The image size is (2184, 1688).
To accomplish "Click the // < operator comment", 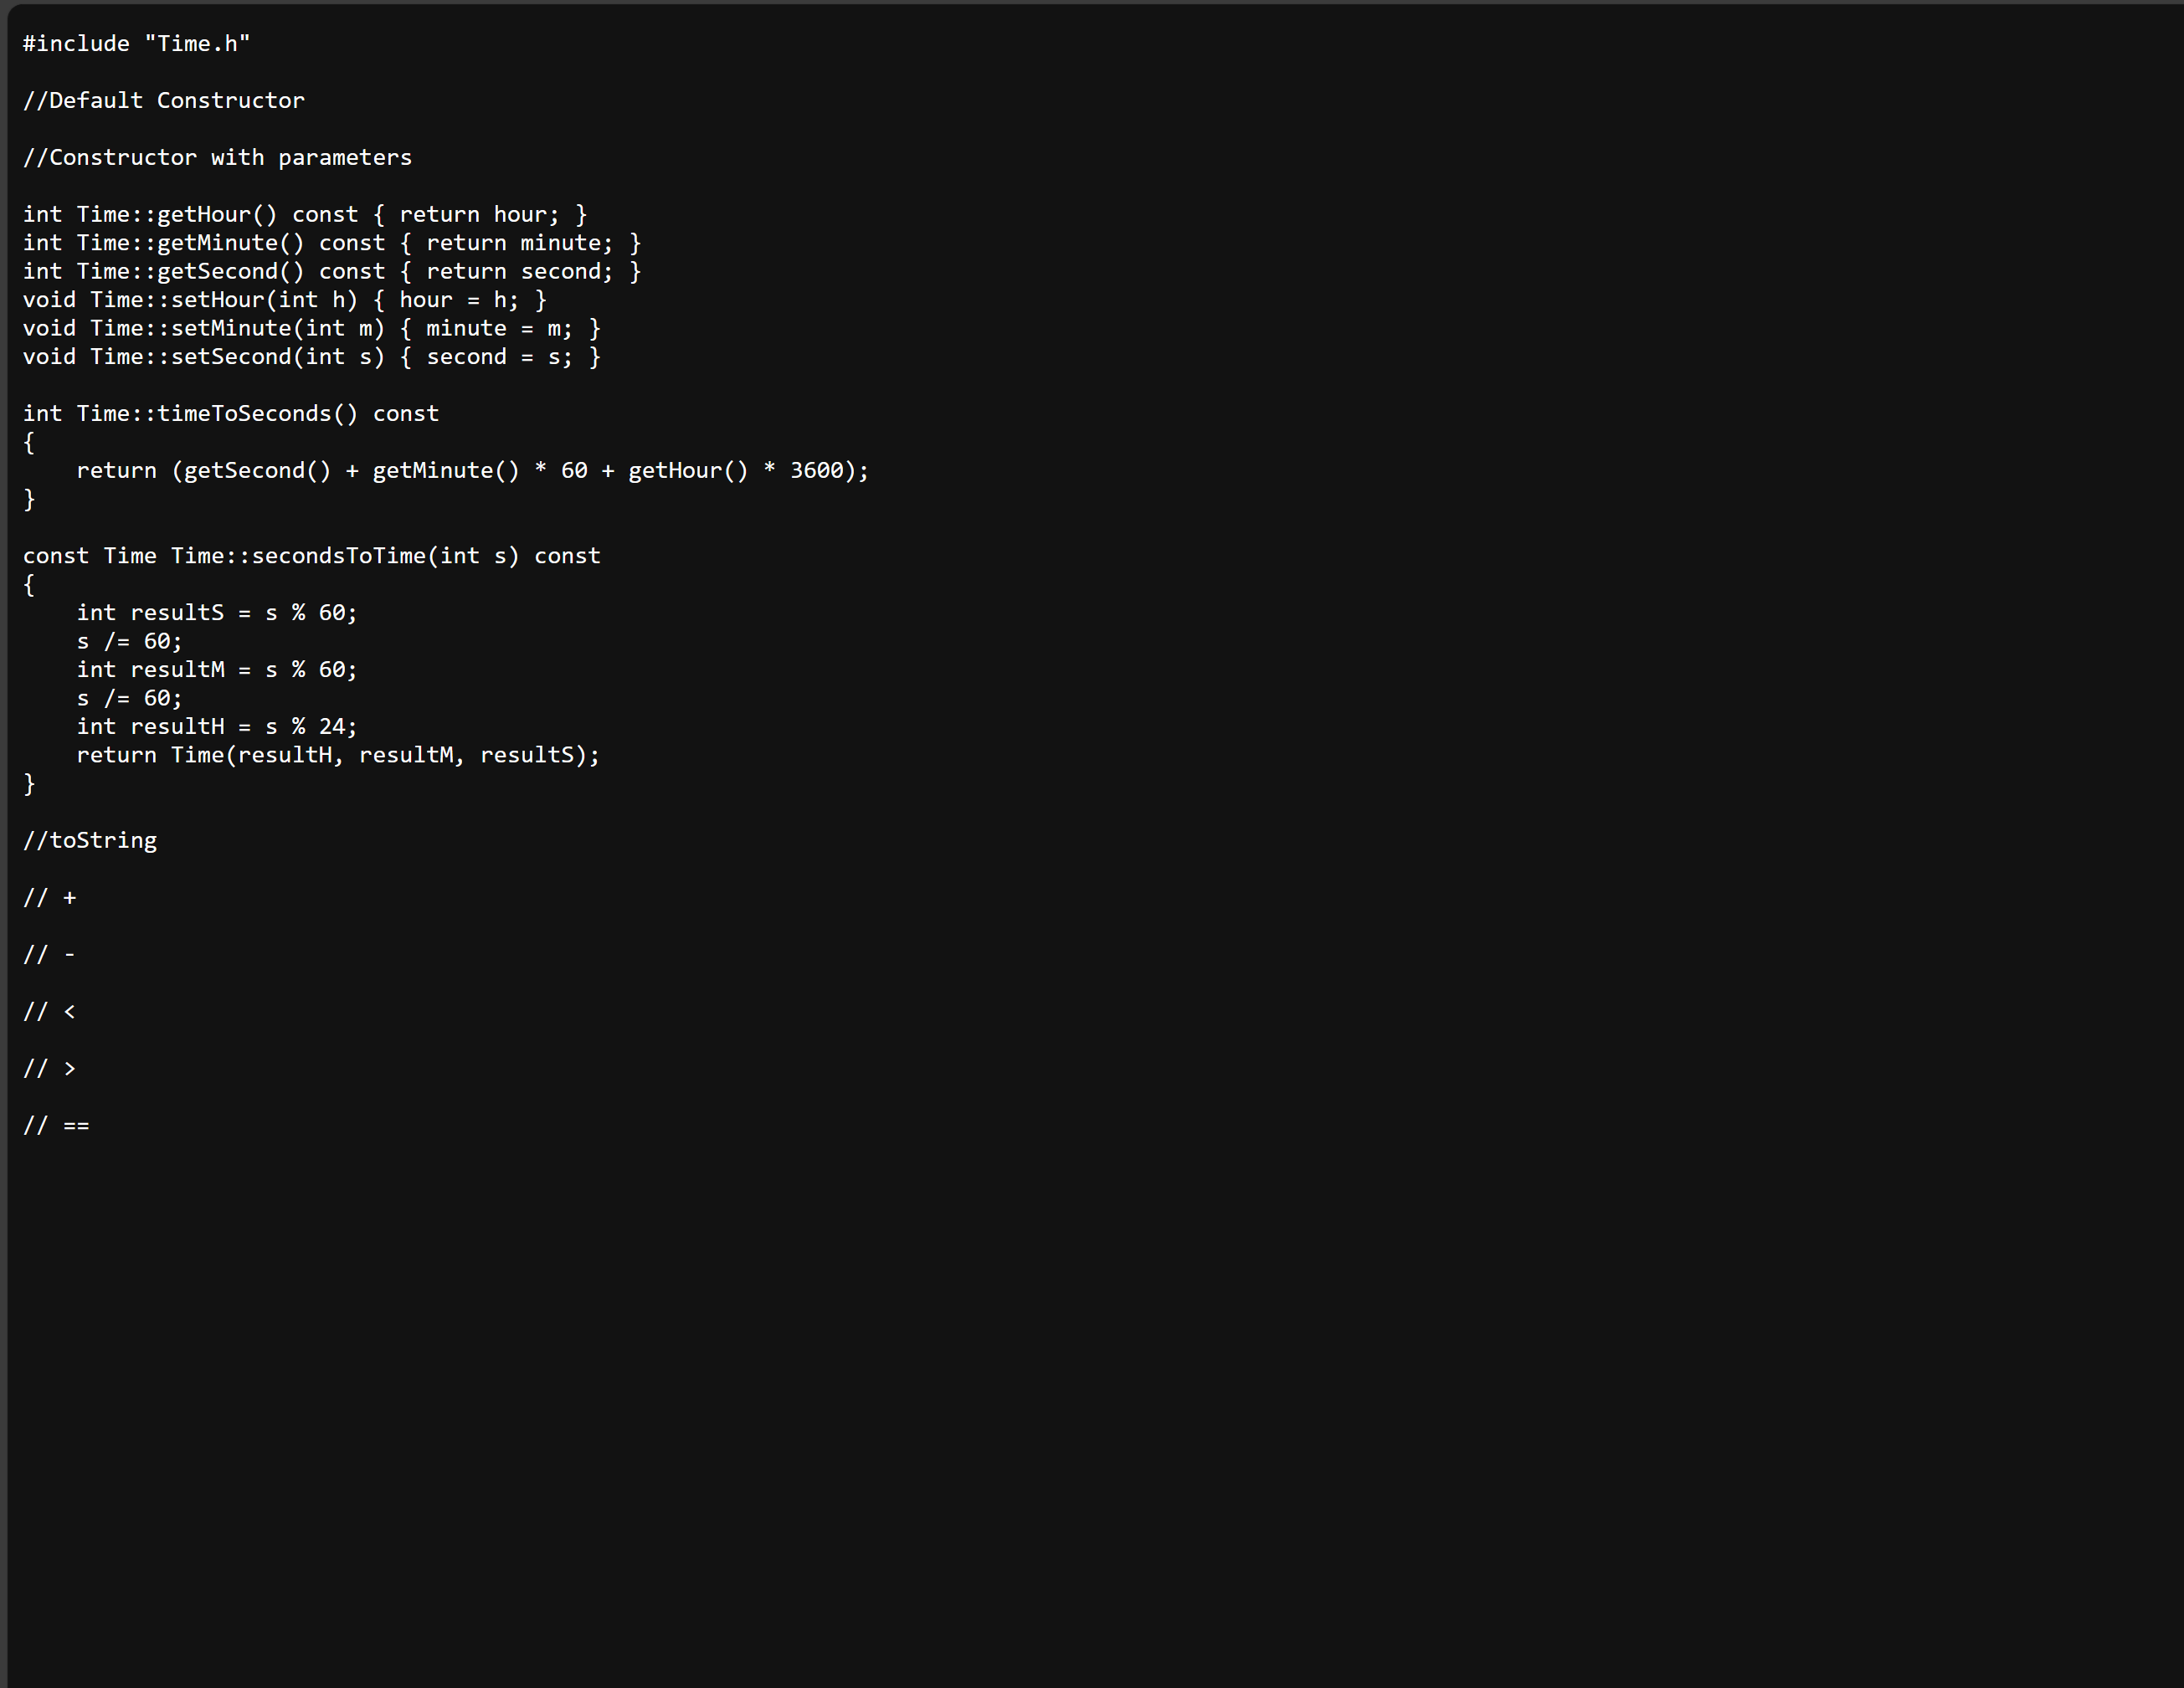I will click(x=50, y=1012).
